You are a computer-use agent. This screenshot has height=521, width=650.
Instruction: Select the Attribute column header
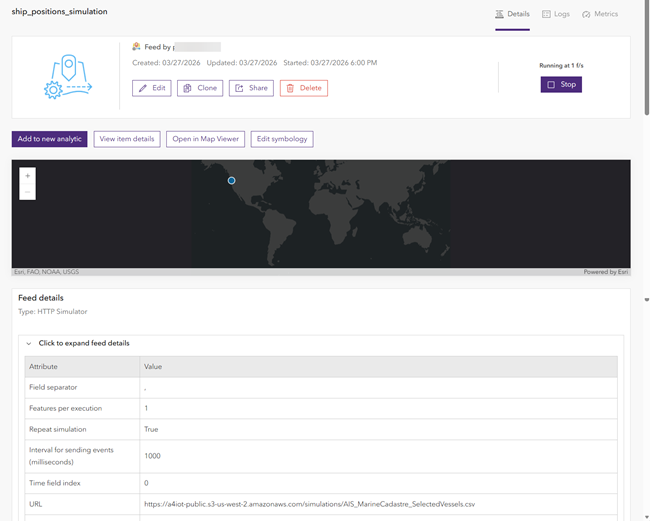pyautogui.click(x=82, y=366)
